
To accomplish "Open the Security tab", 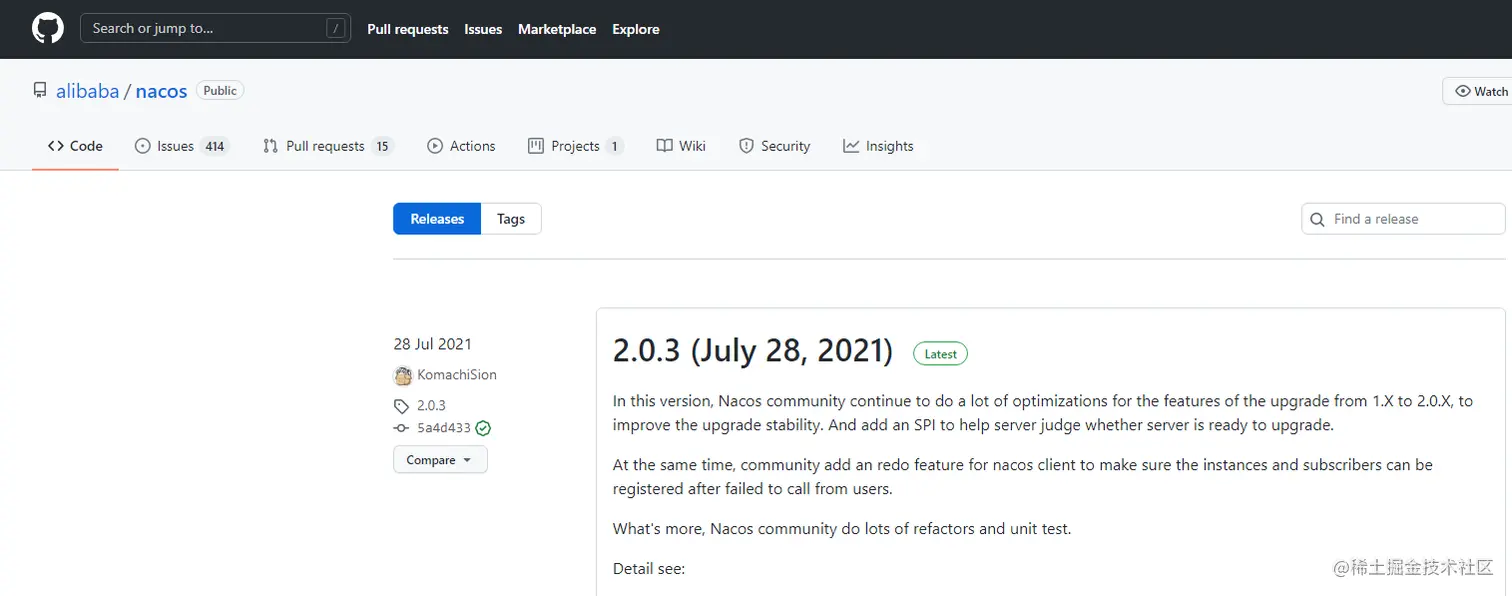I will pyautogui.click(x=774, y=146).
